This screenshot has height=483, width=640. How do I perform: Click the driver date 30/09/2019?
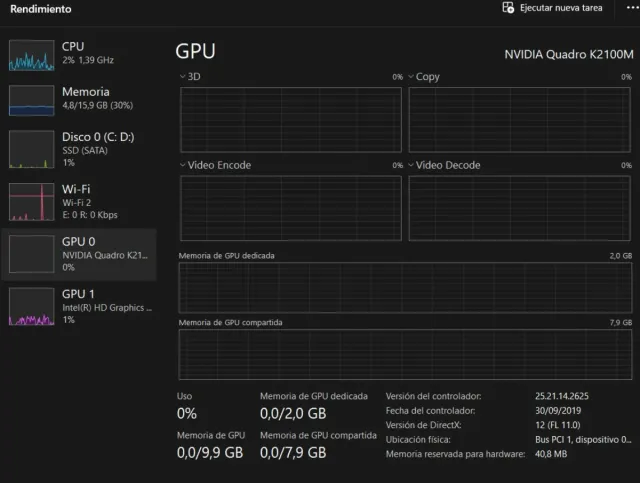pyautogui.click(x=558, y=410)
